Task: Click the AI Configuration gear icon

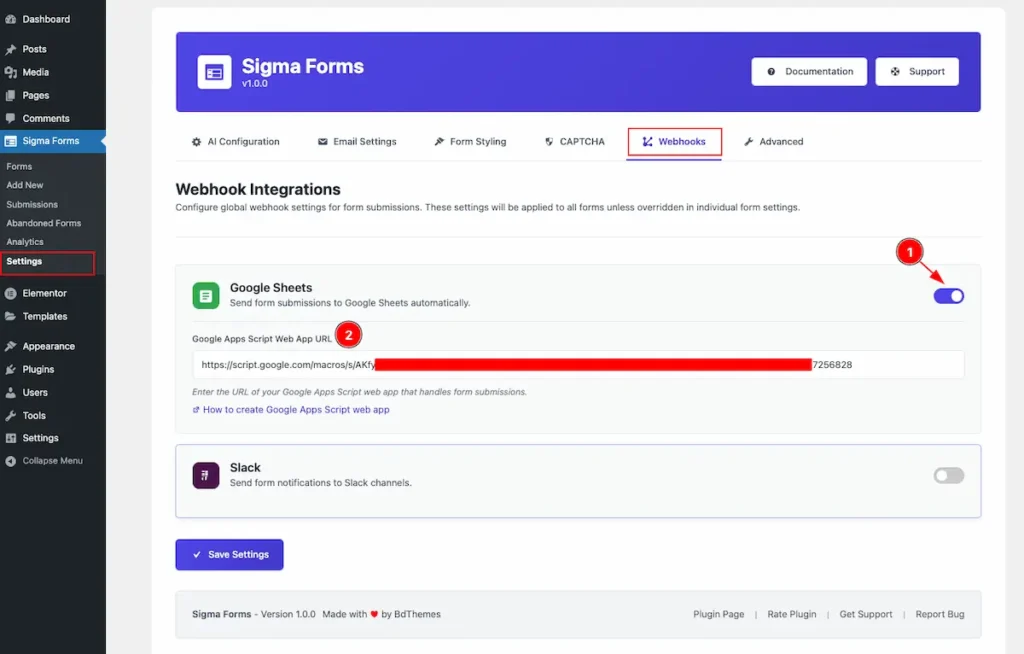Action: (x=197, y=142)
